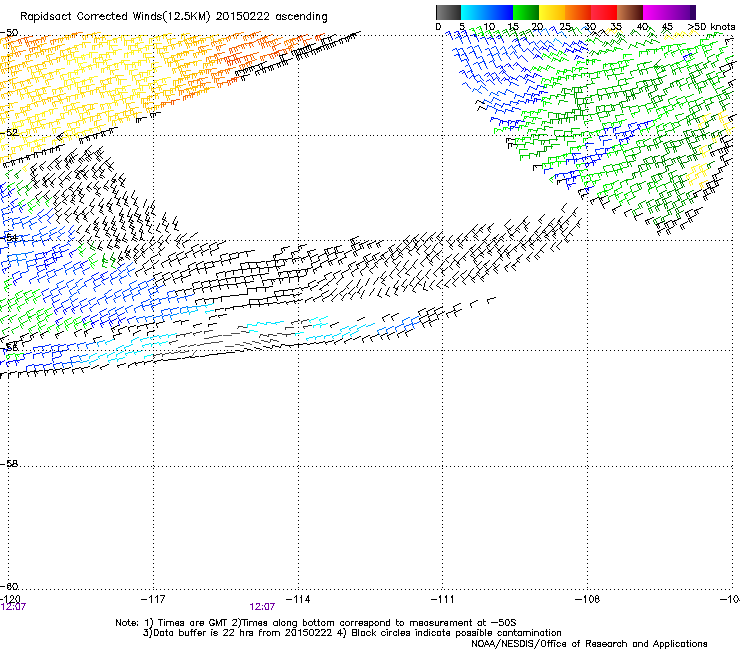Click the NOAA/NESDIS credit text
The image size is (740, 650).
(x=589, y=644)
